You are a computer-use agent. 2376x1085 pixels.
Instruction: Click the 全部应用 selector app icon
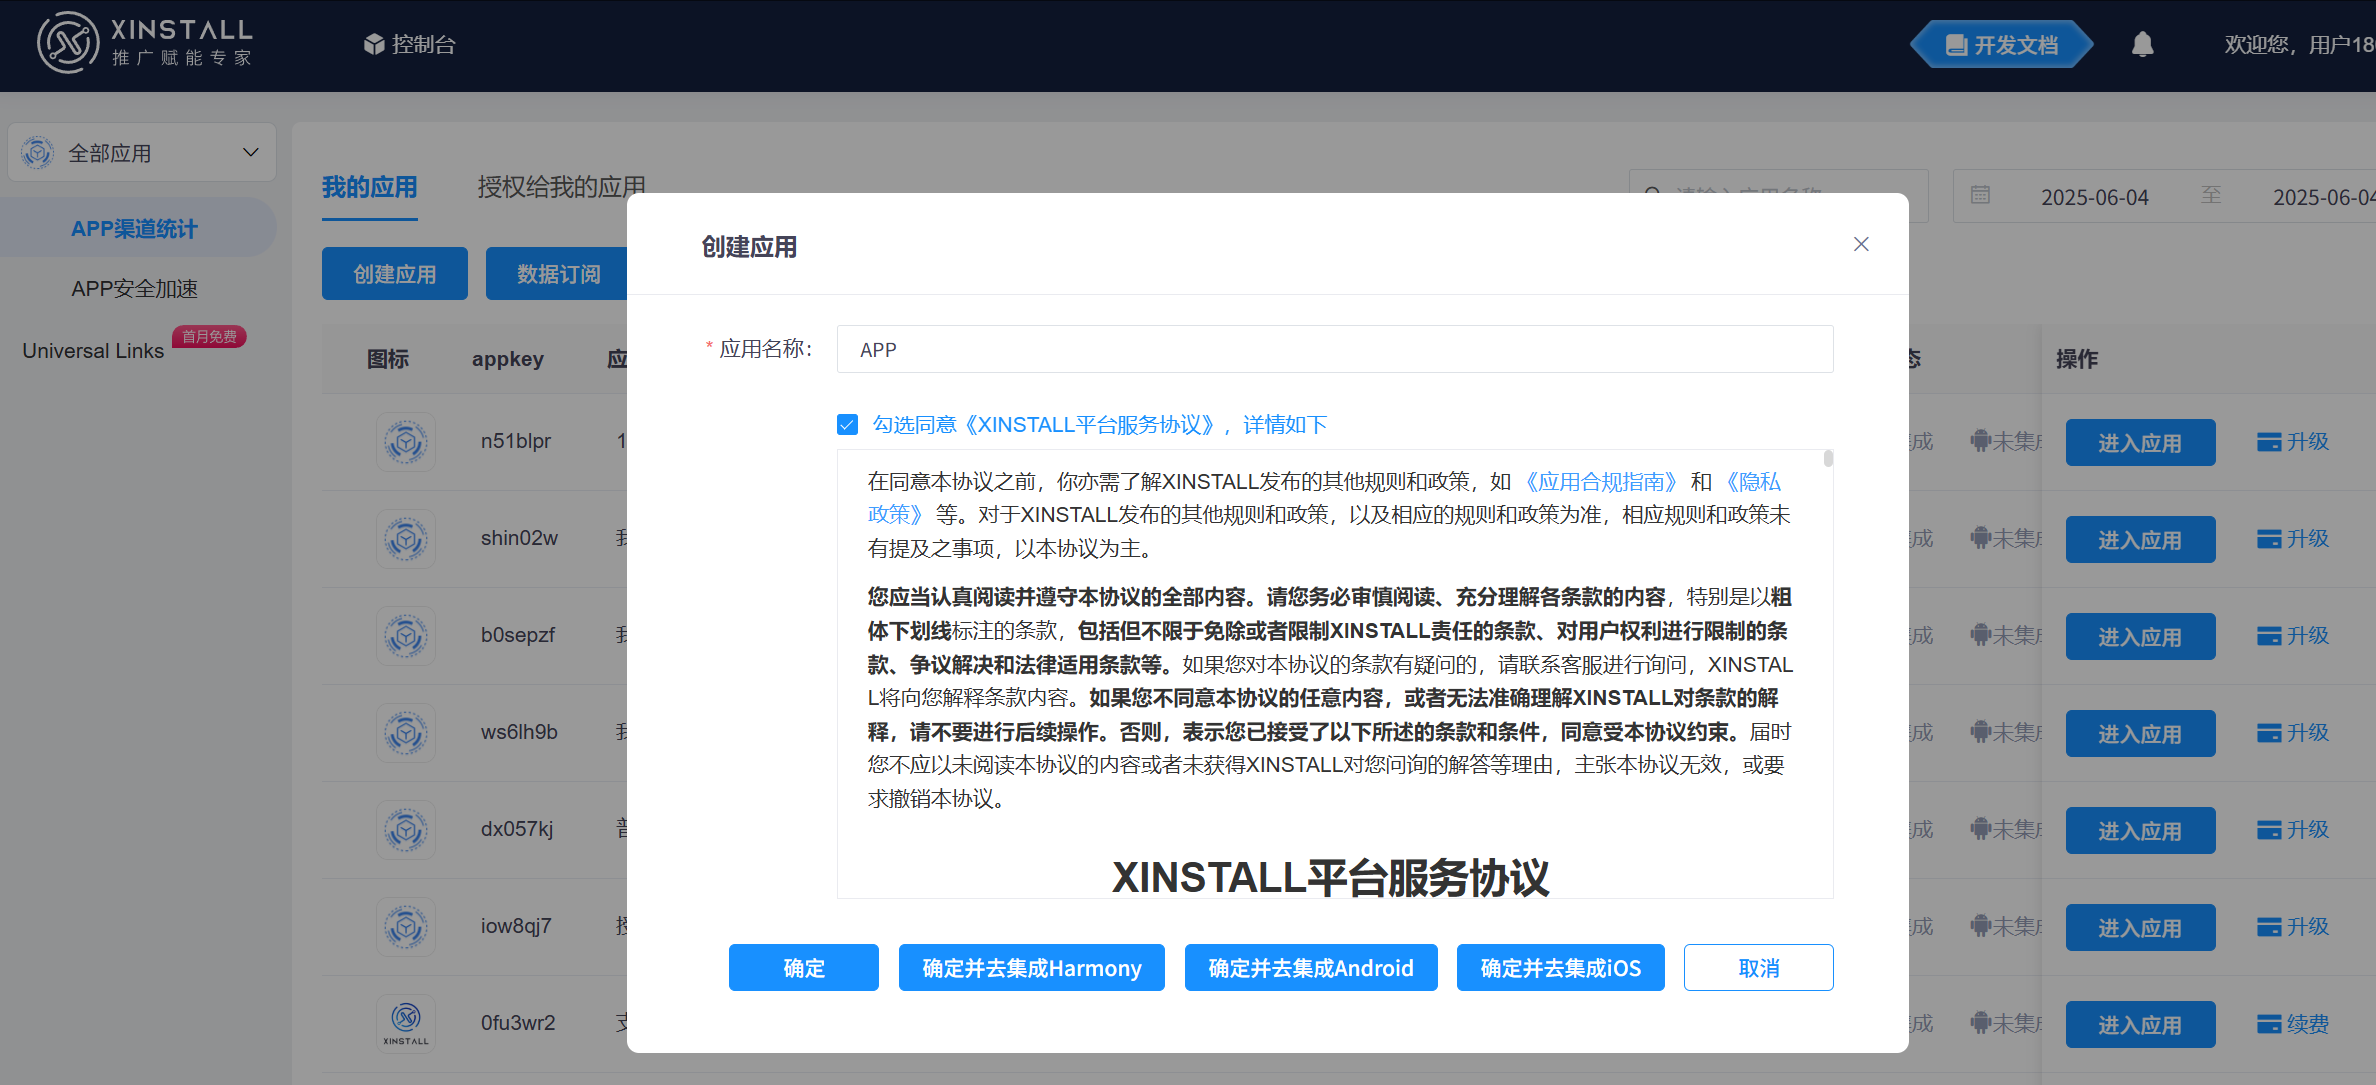[38, 153]
